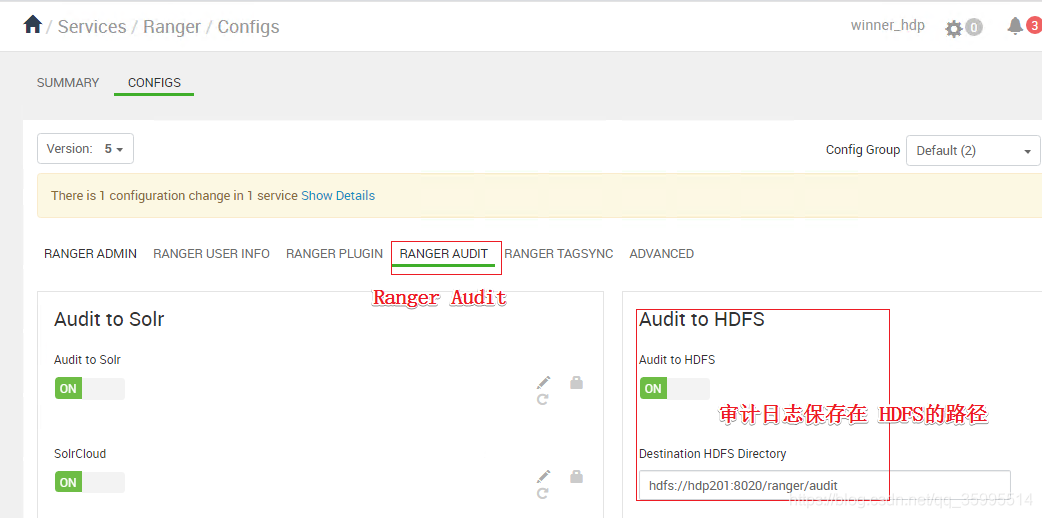Viewport: 1042px width, 518px height.
Task: Click Destination HDFS Directory label
Action: click(x=712, y=453)
